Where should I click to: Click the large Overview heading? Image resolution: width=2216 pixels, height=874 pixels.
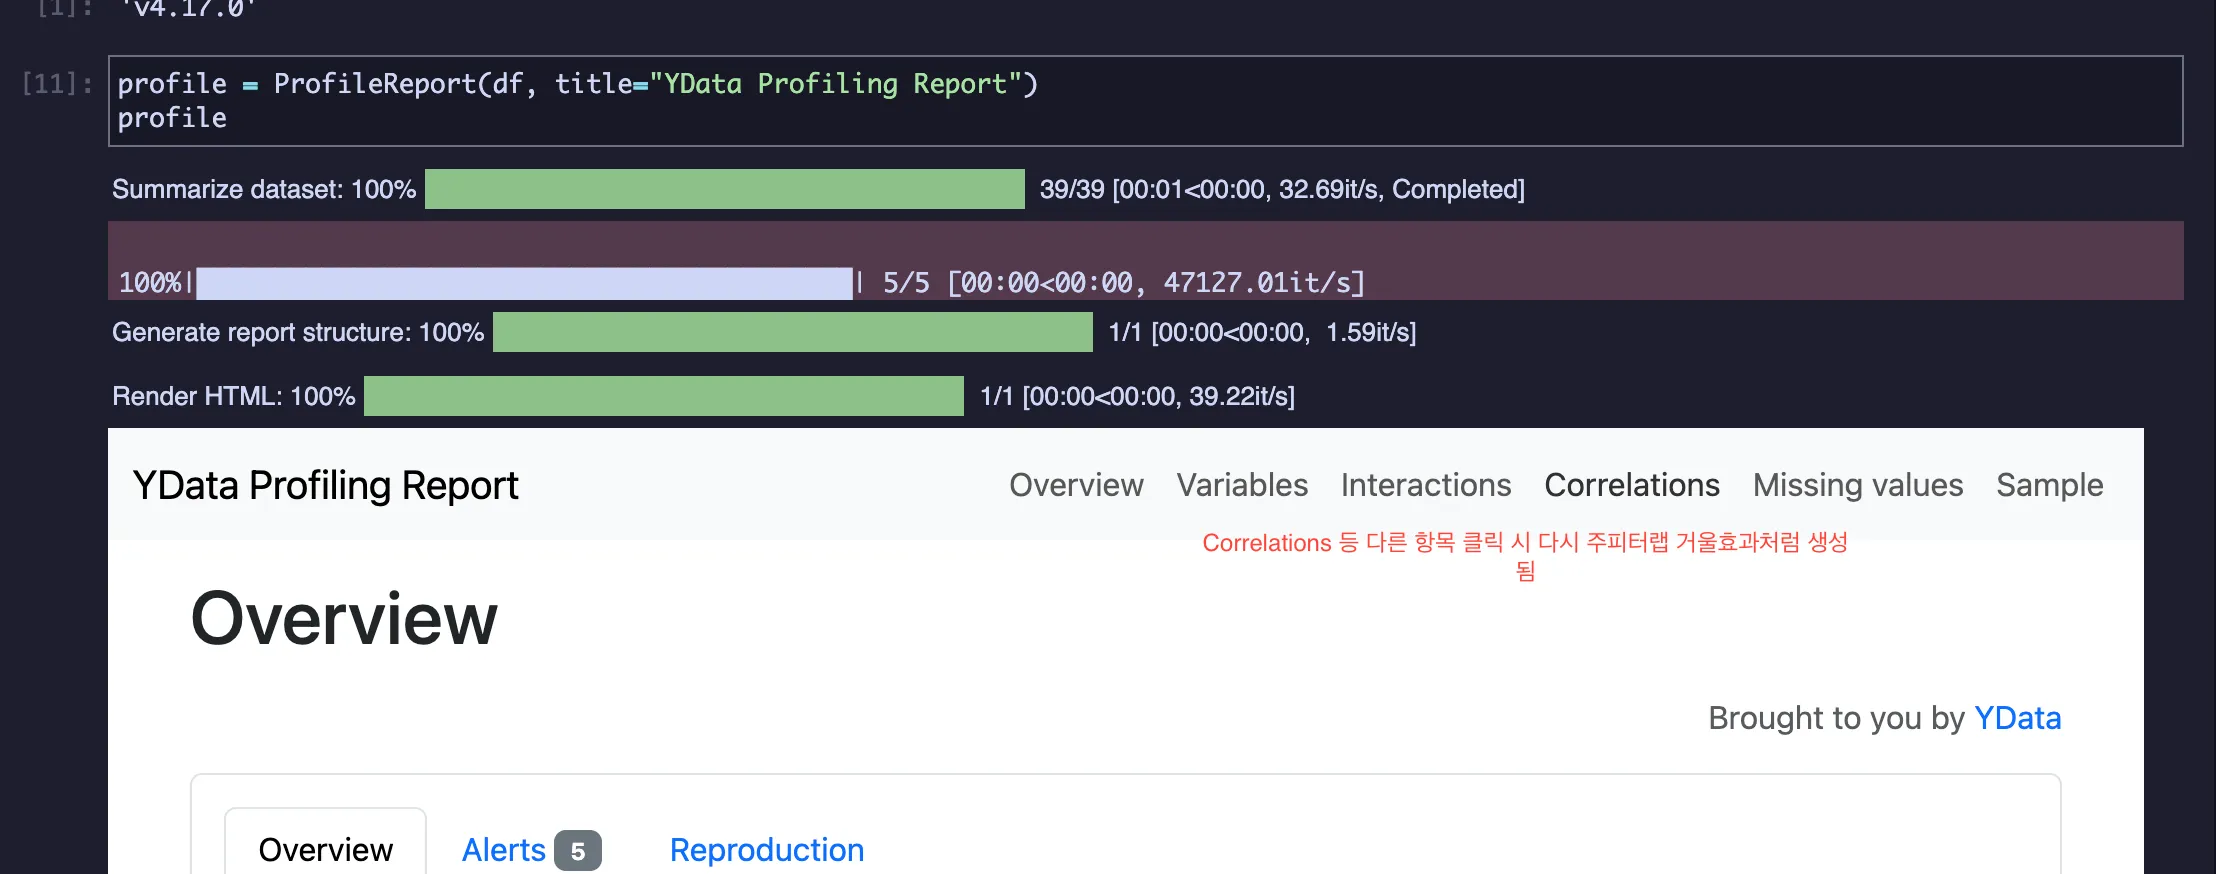pos(344,619)
